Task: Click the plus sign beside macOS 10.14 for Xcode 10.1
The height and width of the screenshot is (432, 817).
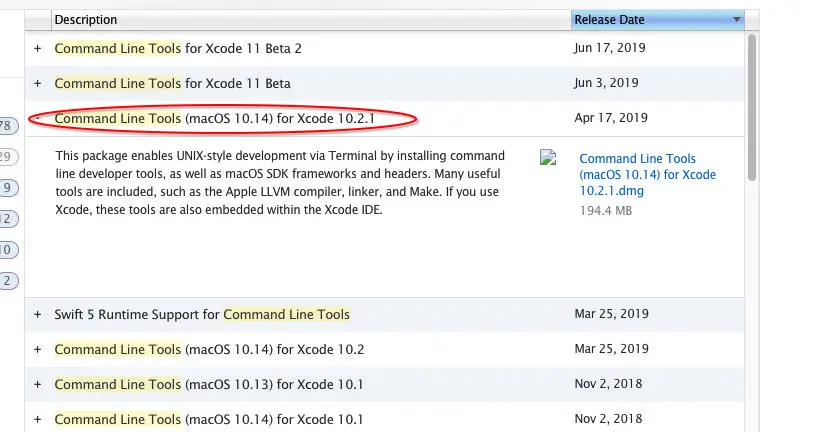Action: (38, 419)
